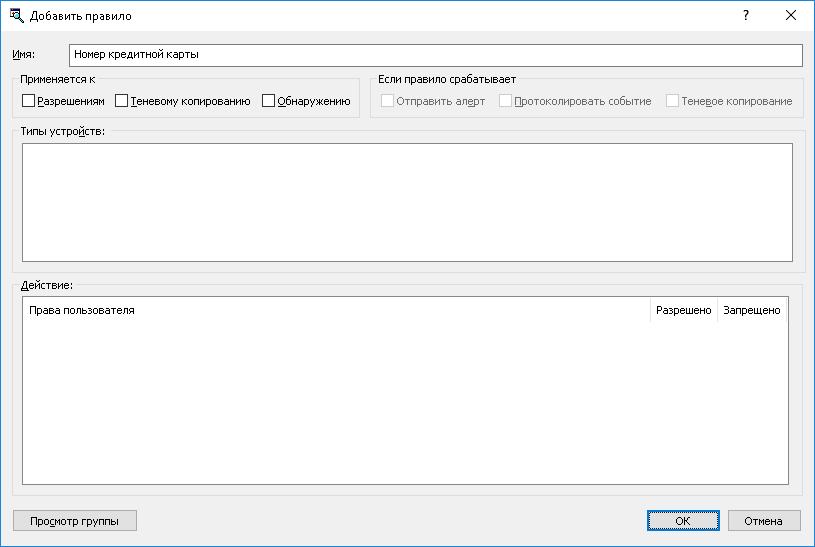This screenshot has width=815, height=547.
Task: Check the Обнаружению option
Action: (268, 101)
